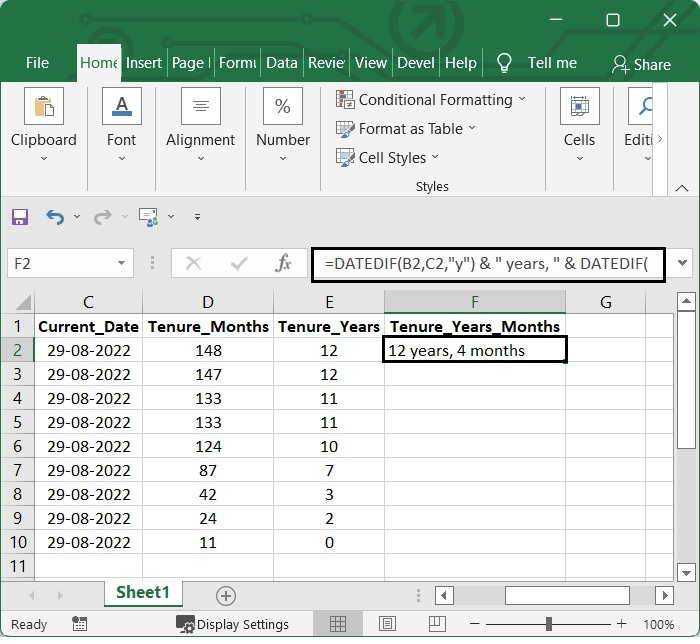This screenshot has width=700, height=644.
Task: Open the Name Box dropdown arrow
Action: point(122,264)
